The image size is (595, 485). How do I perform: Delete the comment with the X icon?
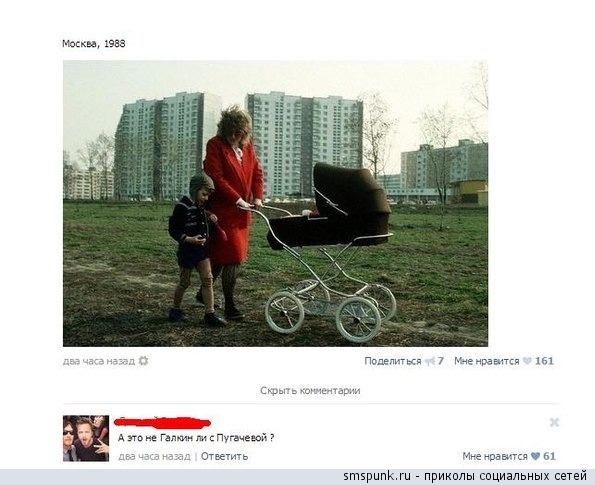(554, 422)
